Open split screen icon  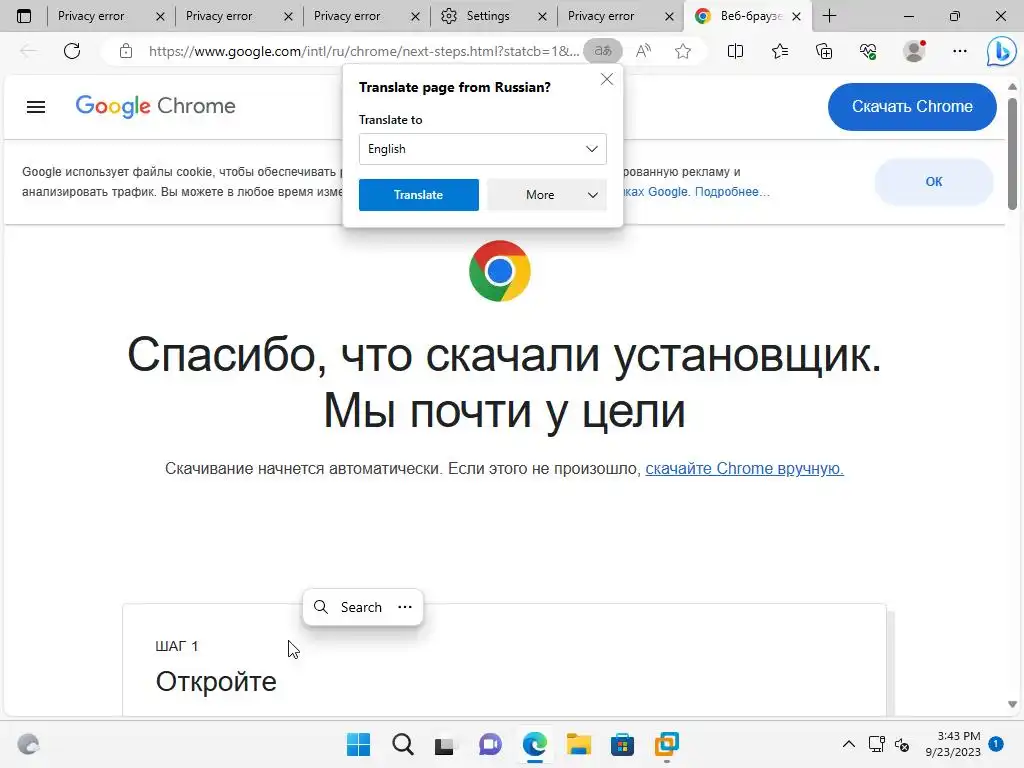coord(735,51)
